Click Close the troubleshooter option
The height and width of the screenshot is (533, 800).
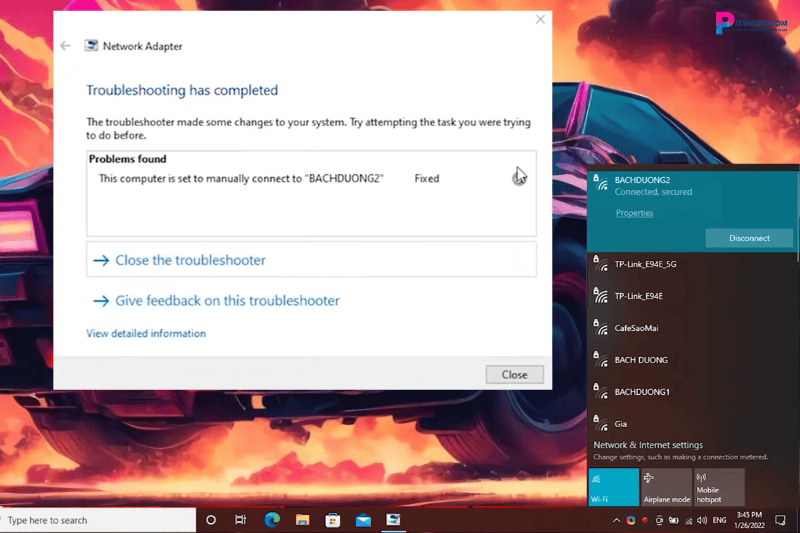(190, 260)
